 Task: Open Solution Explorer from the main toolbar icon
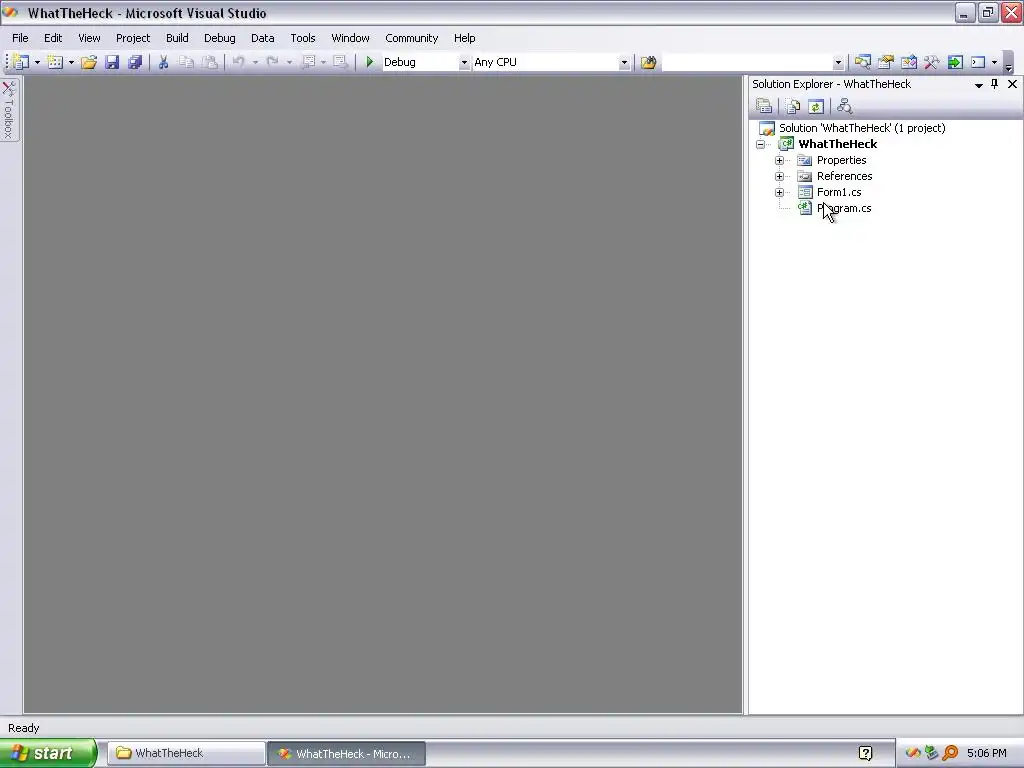tap(863, 62)
